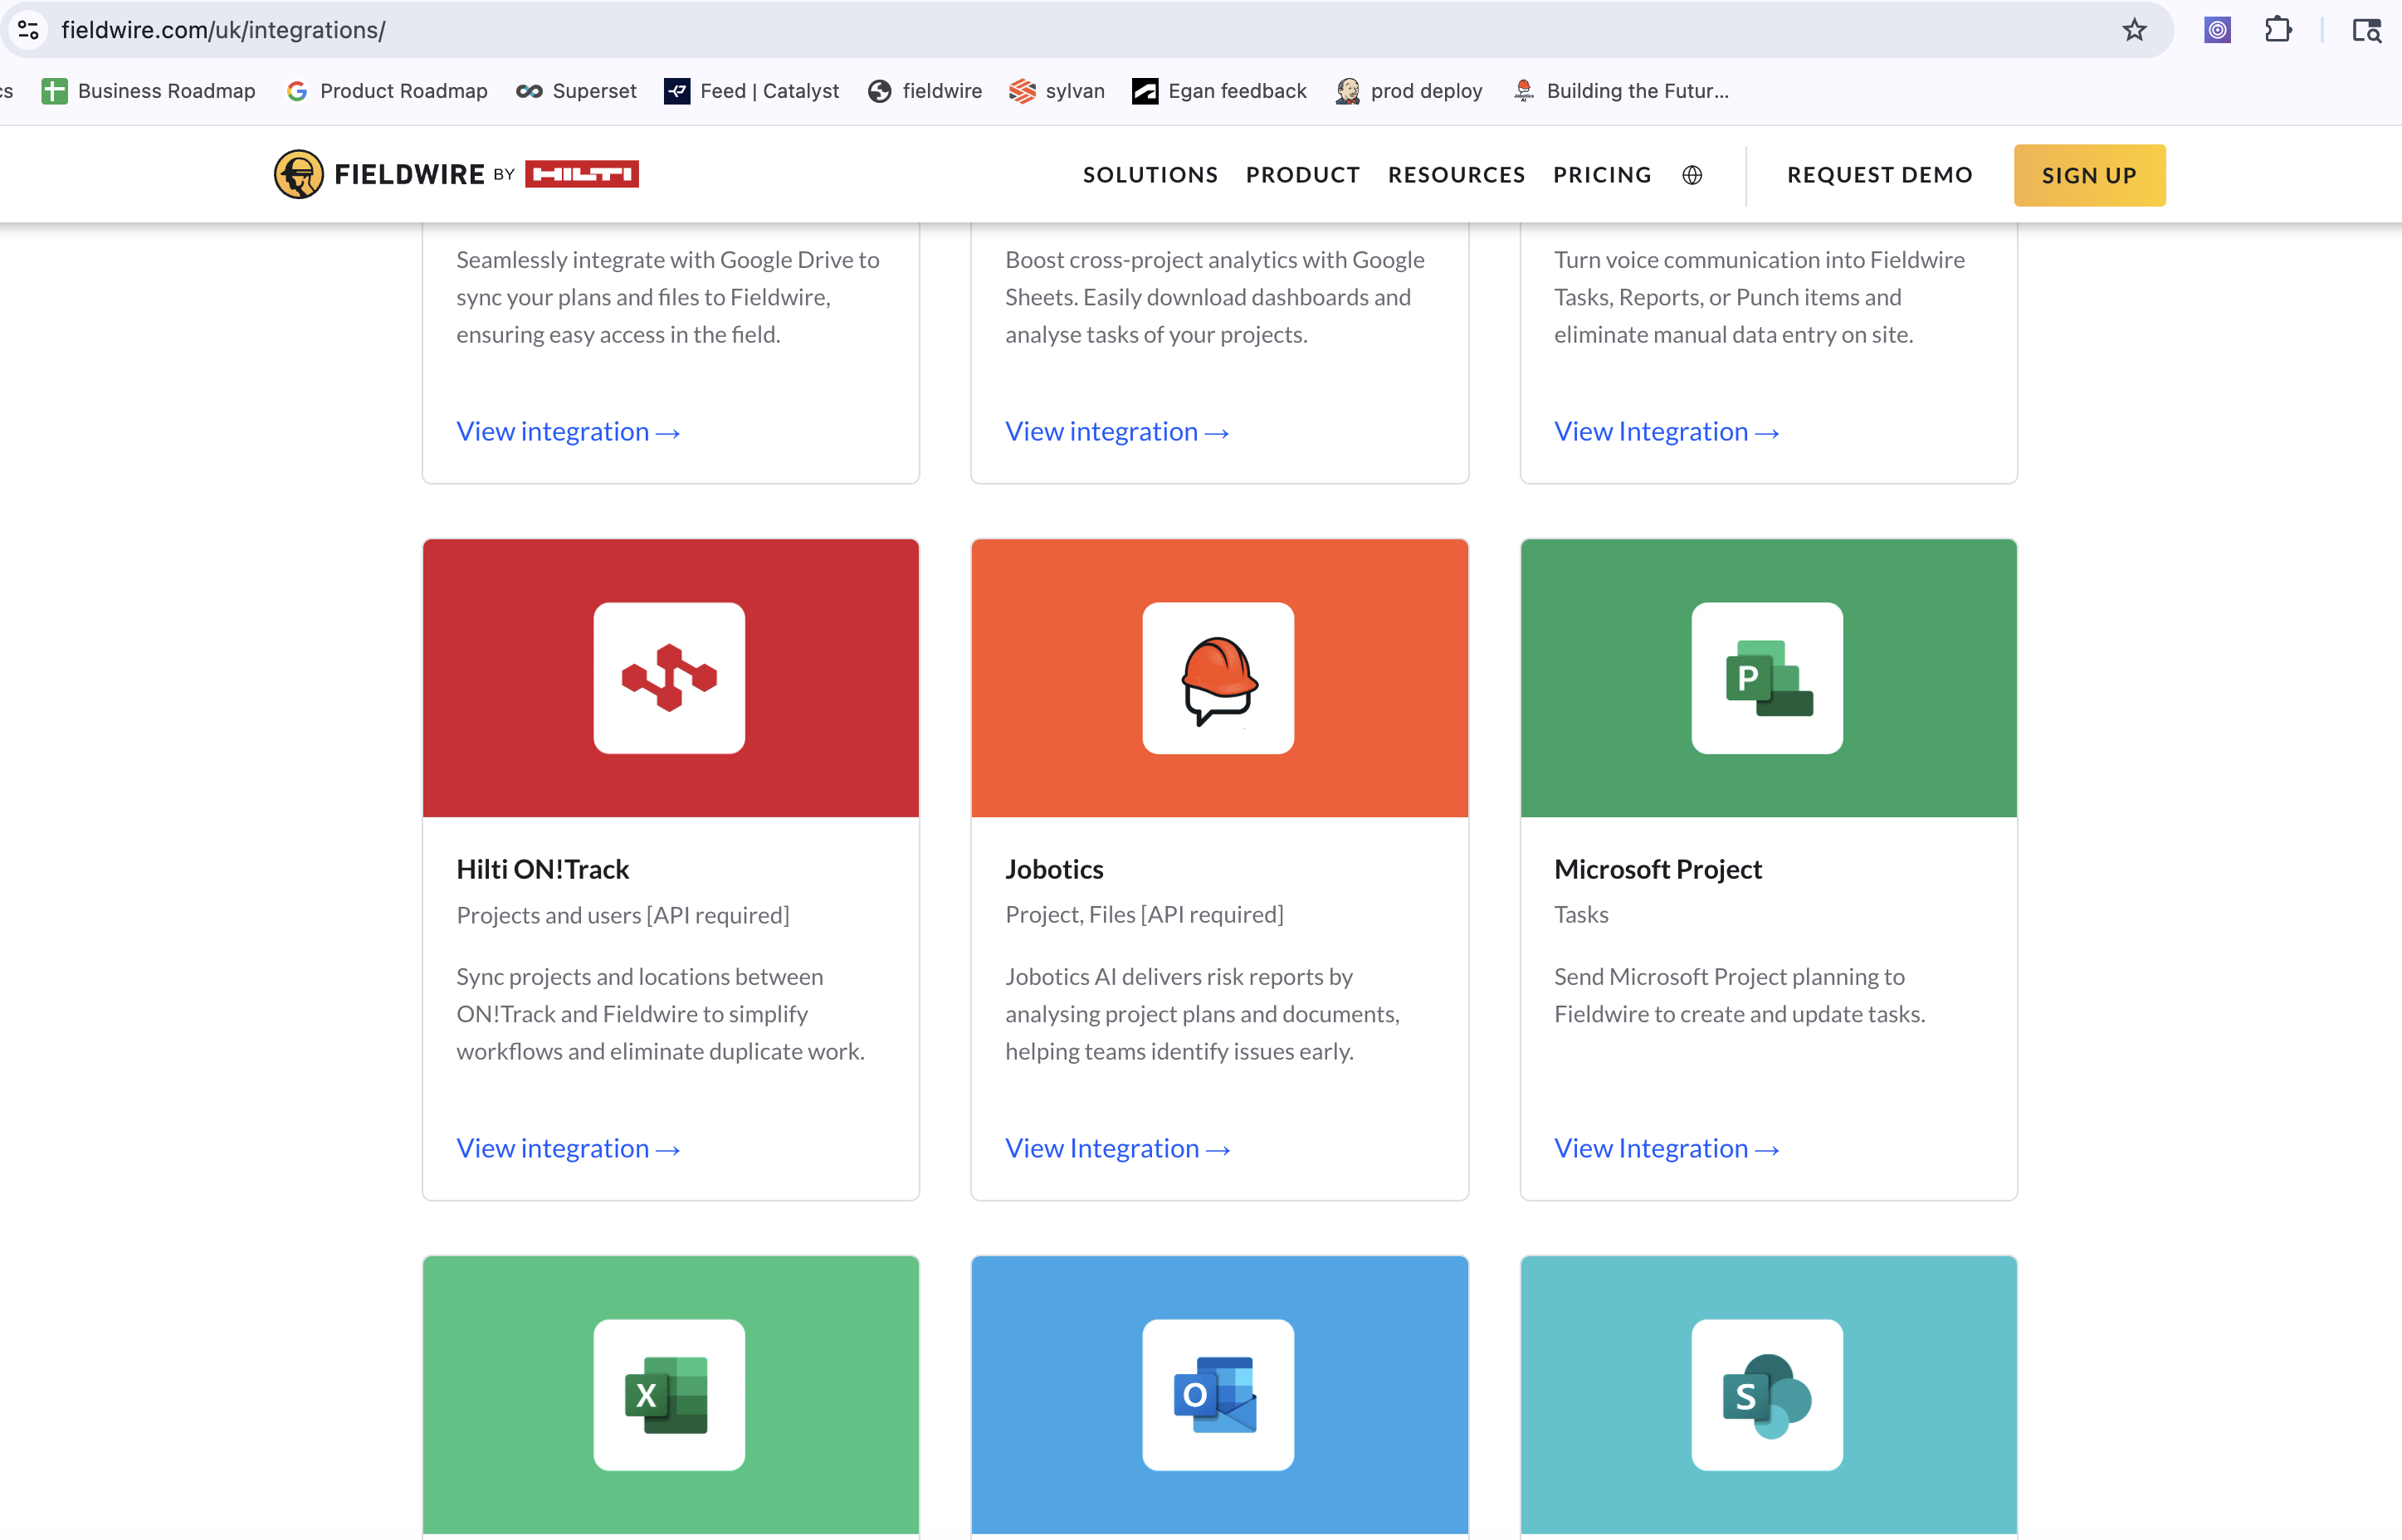Click the Google Drive description paragraph

click(x=668, y=297)
